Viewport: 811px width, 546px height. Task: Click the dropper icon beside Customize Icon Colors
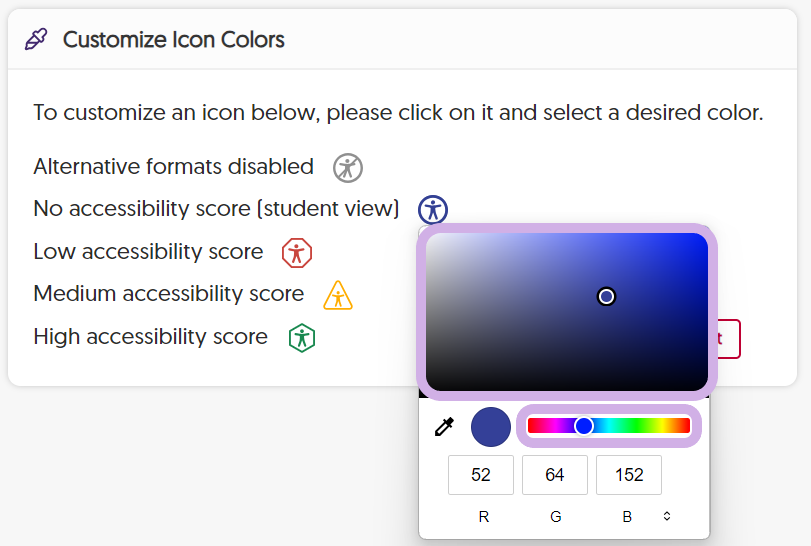(x=36, y=39)
